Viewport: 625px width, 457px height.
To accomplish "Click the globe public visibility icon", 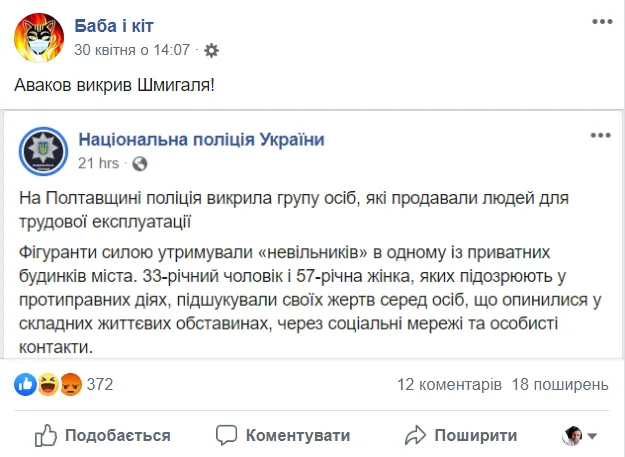I will coord(139,162).
